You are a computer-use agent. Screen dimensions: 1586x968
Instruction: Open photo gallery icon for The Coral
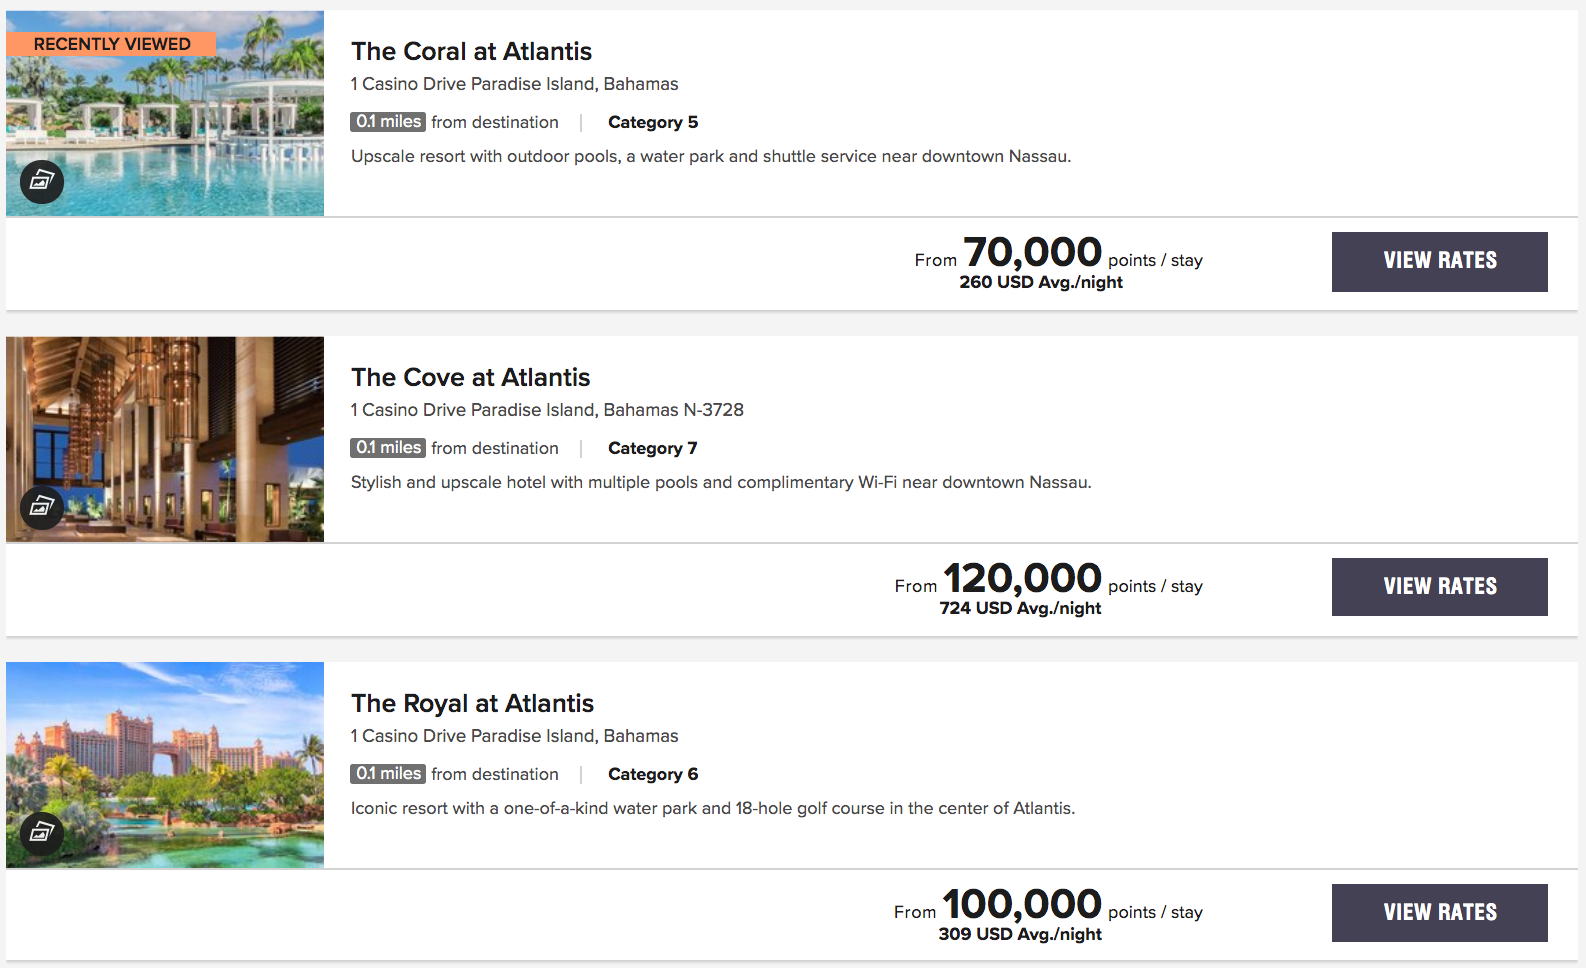pyautogui.click(x=42, y=181)
